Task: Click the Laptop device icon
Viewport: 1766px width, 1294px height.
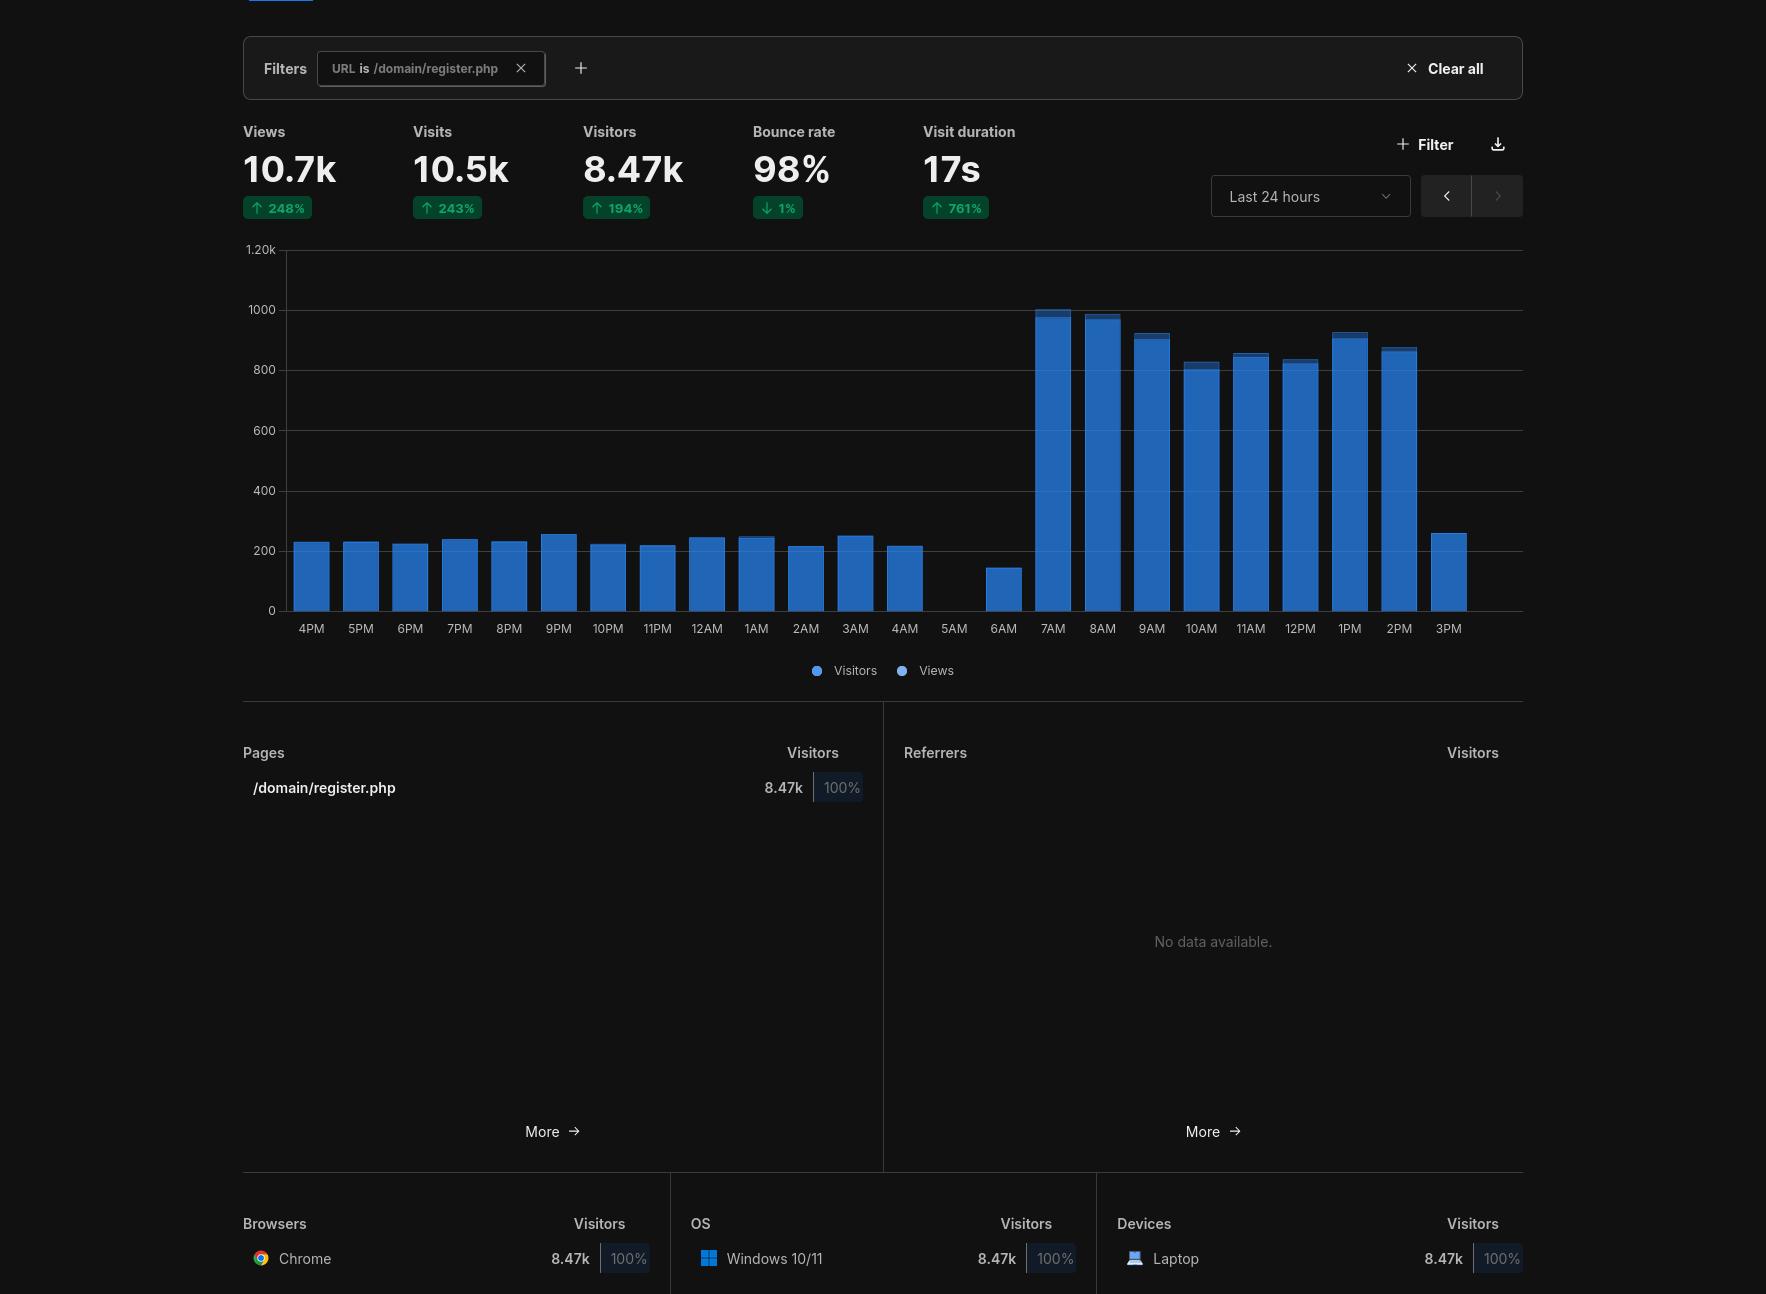Action: 1135,1259
